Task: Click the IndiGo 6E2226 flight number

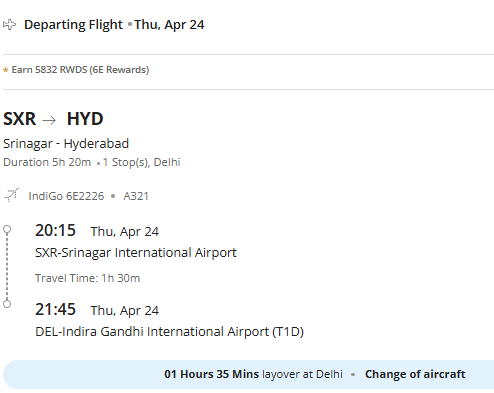Action: [x=66, y=196]
